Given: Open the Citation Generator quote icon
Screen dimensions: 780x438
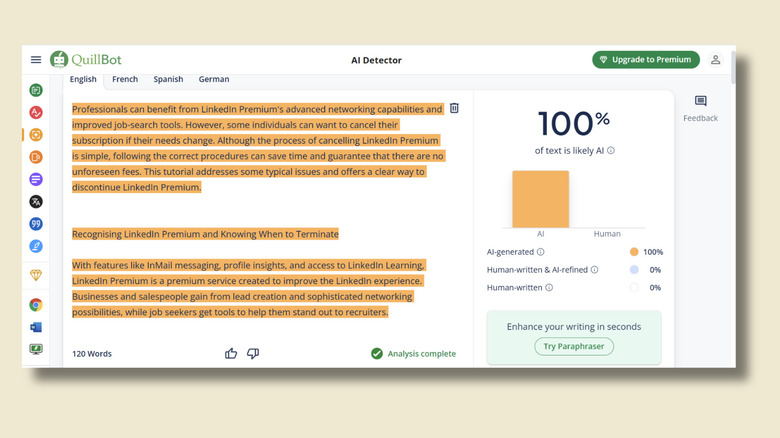Looking at the screenshot, I should coord(36,224).
